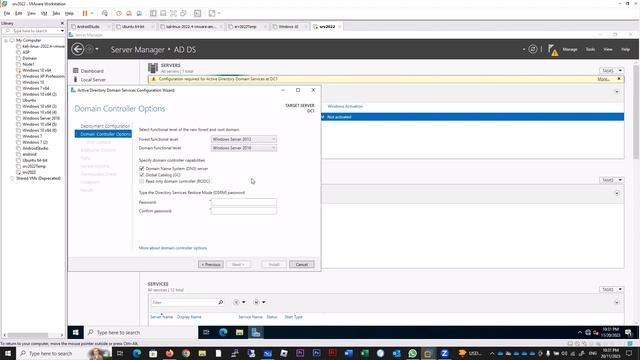
Task: Toggle Read only domain controller (RODC) checkbox
Action: [x=142, y=181]
